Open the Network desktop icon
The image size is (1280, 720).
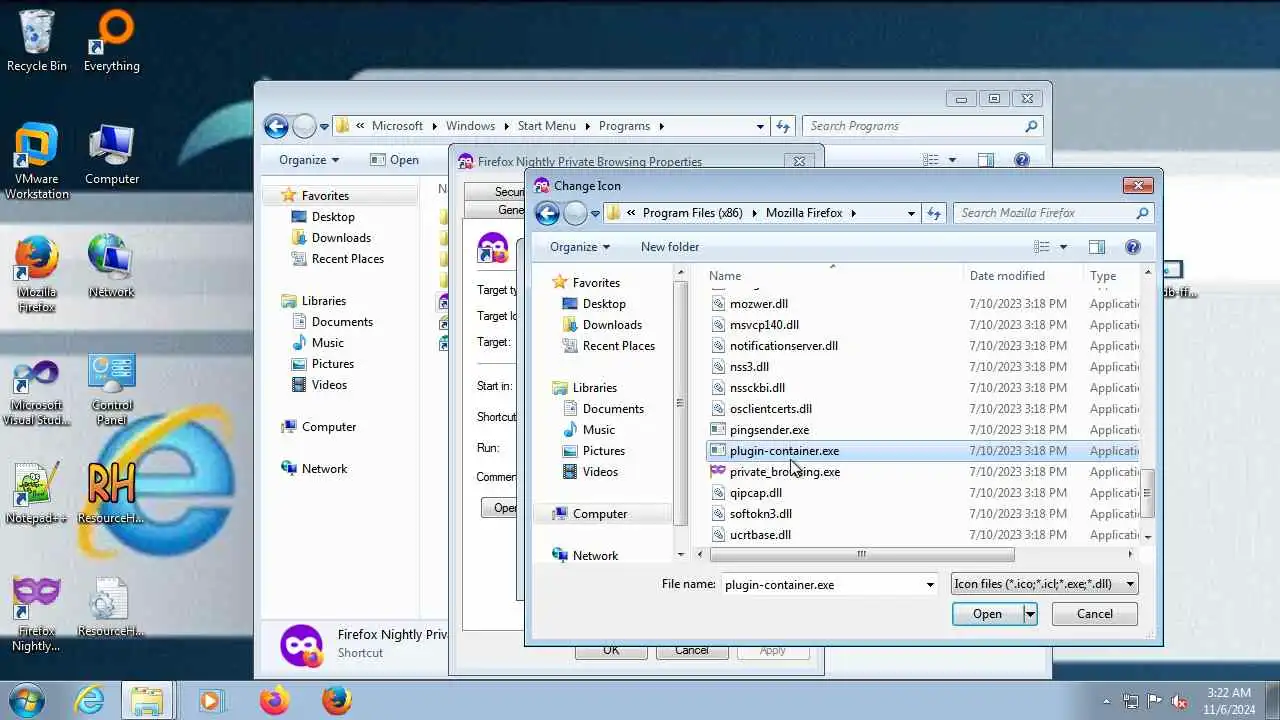pos(111,267)
